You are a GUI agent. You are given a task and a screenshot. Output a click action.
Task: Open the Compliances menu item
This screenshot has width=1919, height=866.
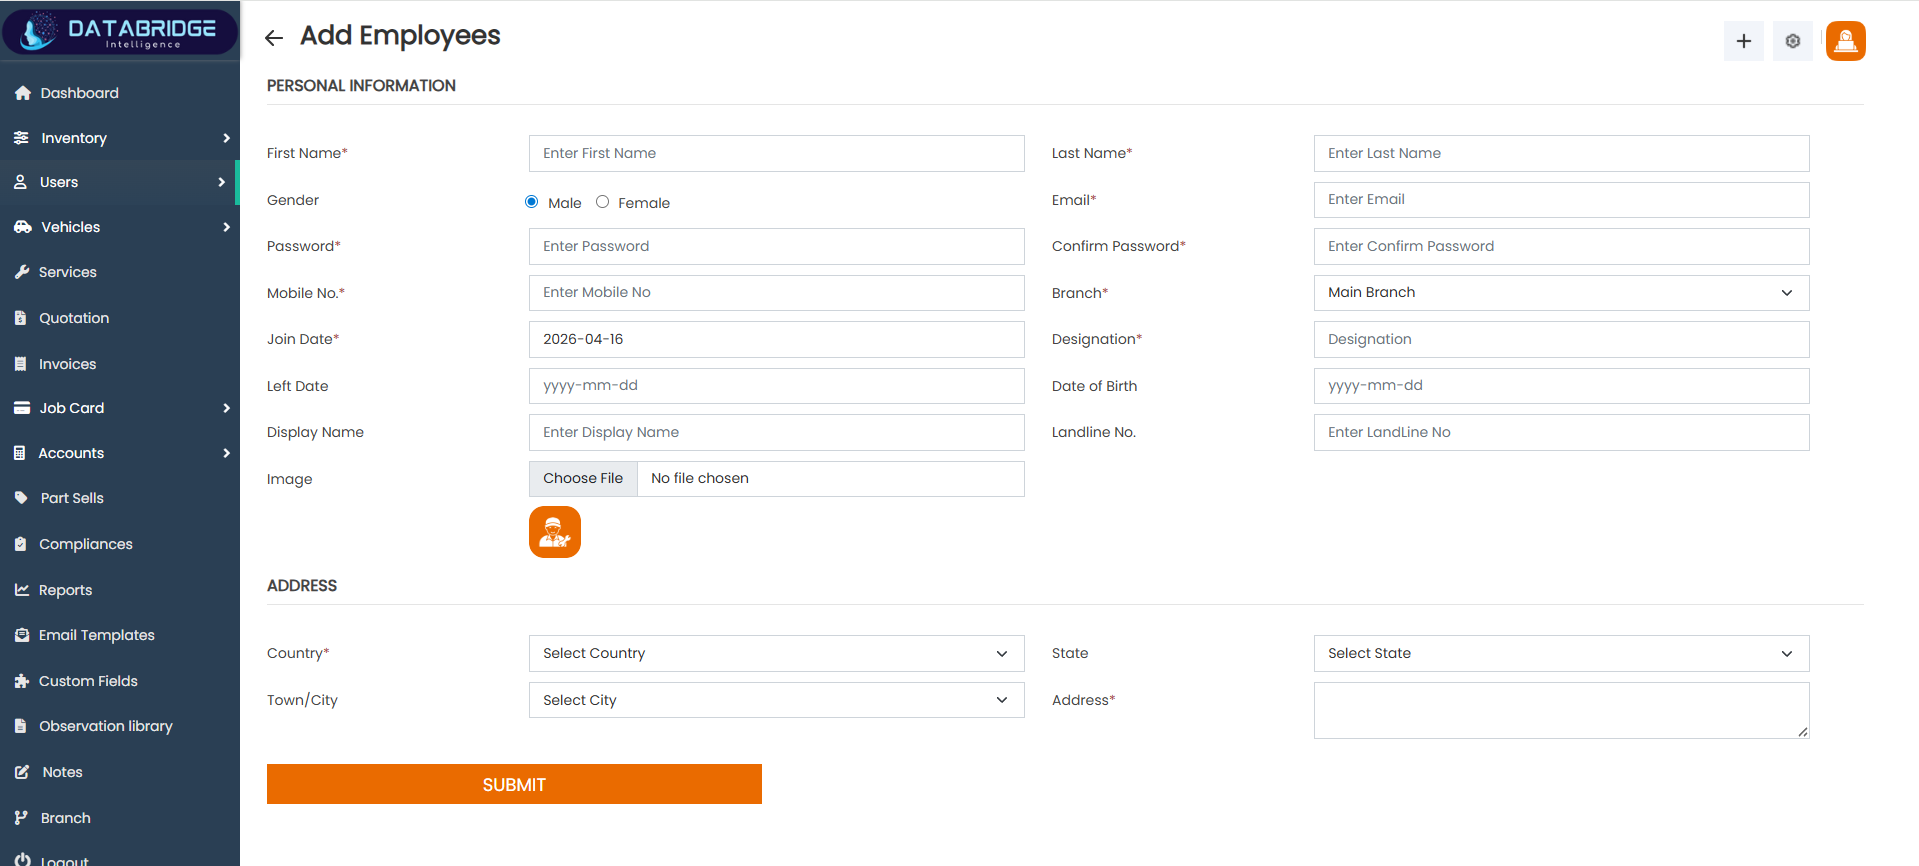120,544
